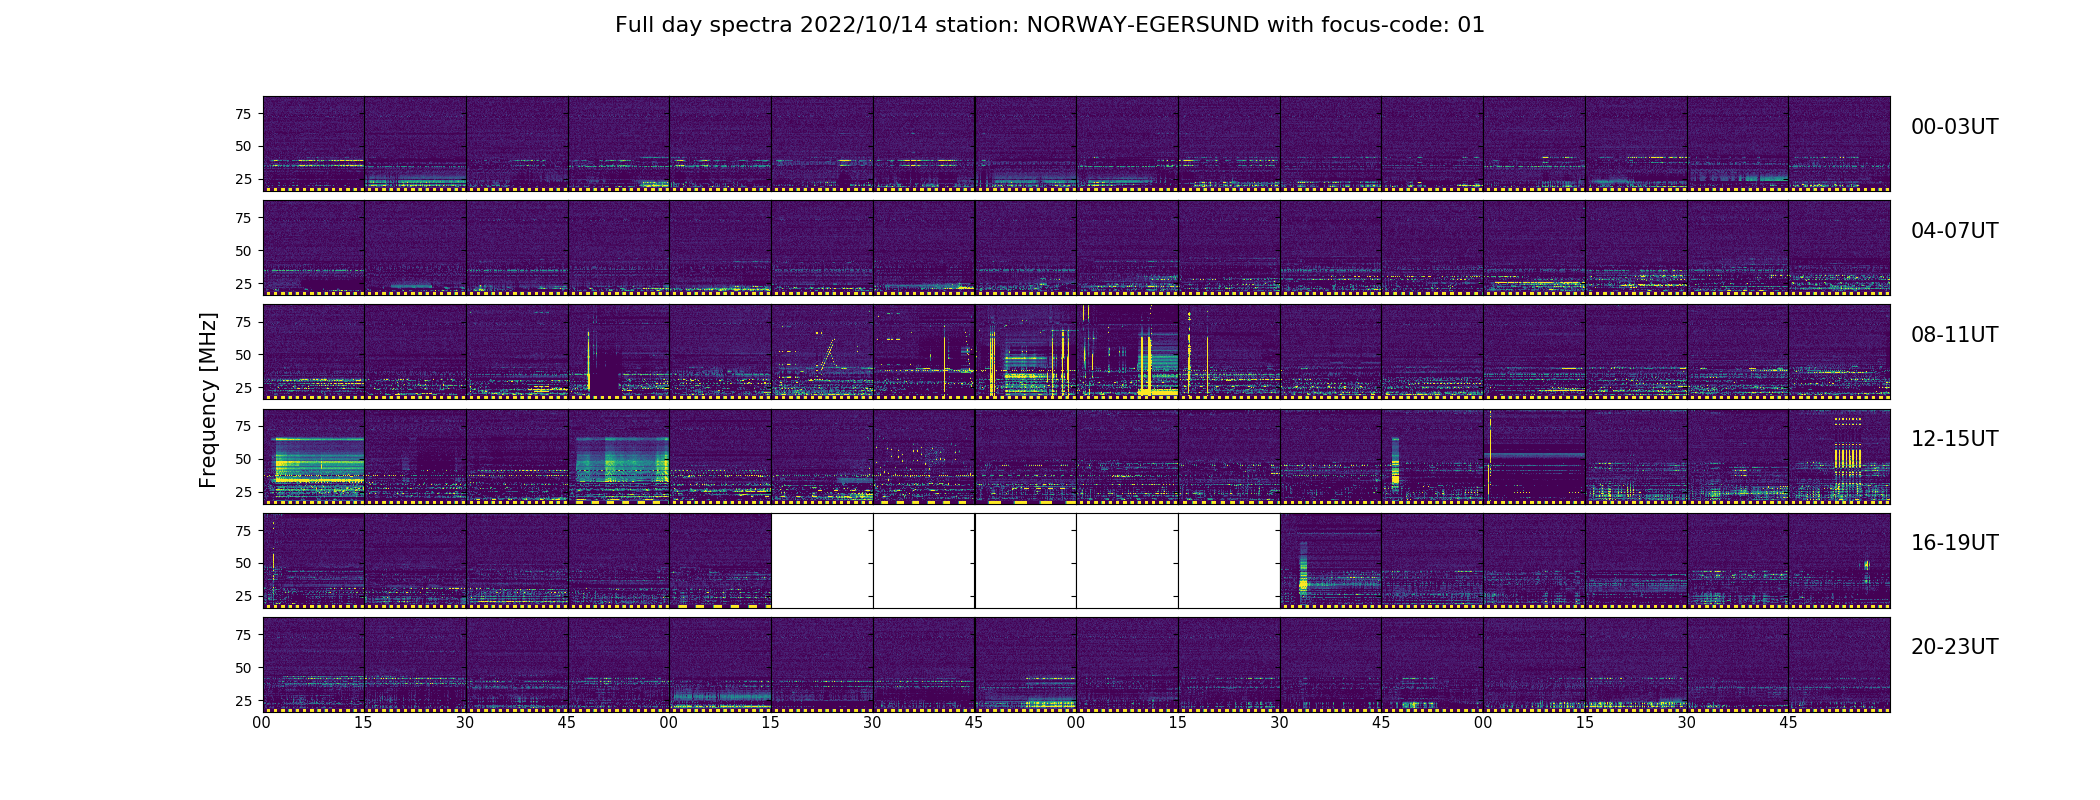Image resolution: width=2100 pixels, height=800 pixels.
Task: Click the last blank white panel in 16-19UT row
Action: click(x=1229, y=560)
